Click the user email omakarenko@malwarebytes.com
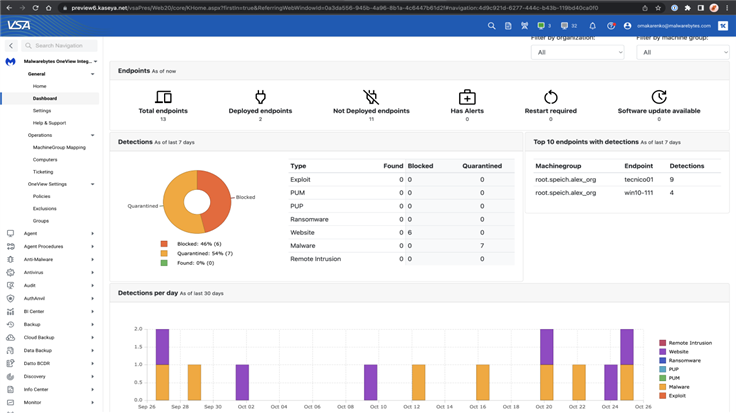The image size is (736, 413). pyautogui.click(x=674, y=26)
